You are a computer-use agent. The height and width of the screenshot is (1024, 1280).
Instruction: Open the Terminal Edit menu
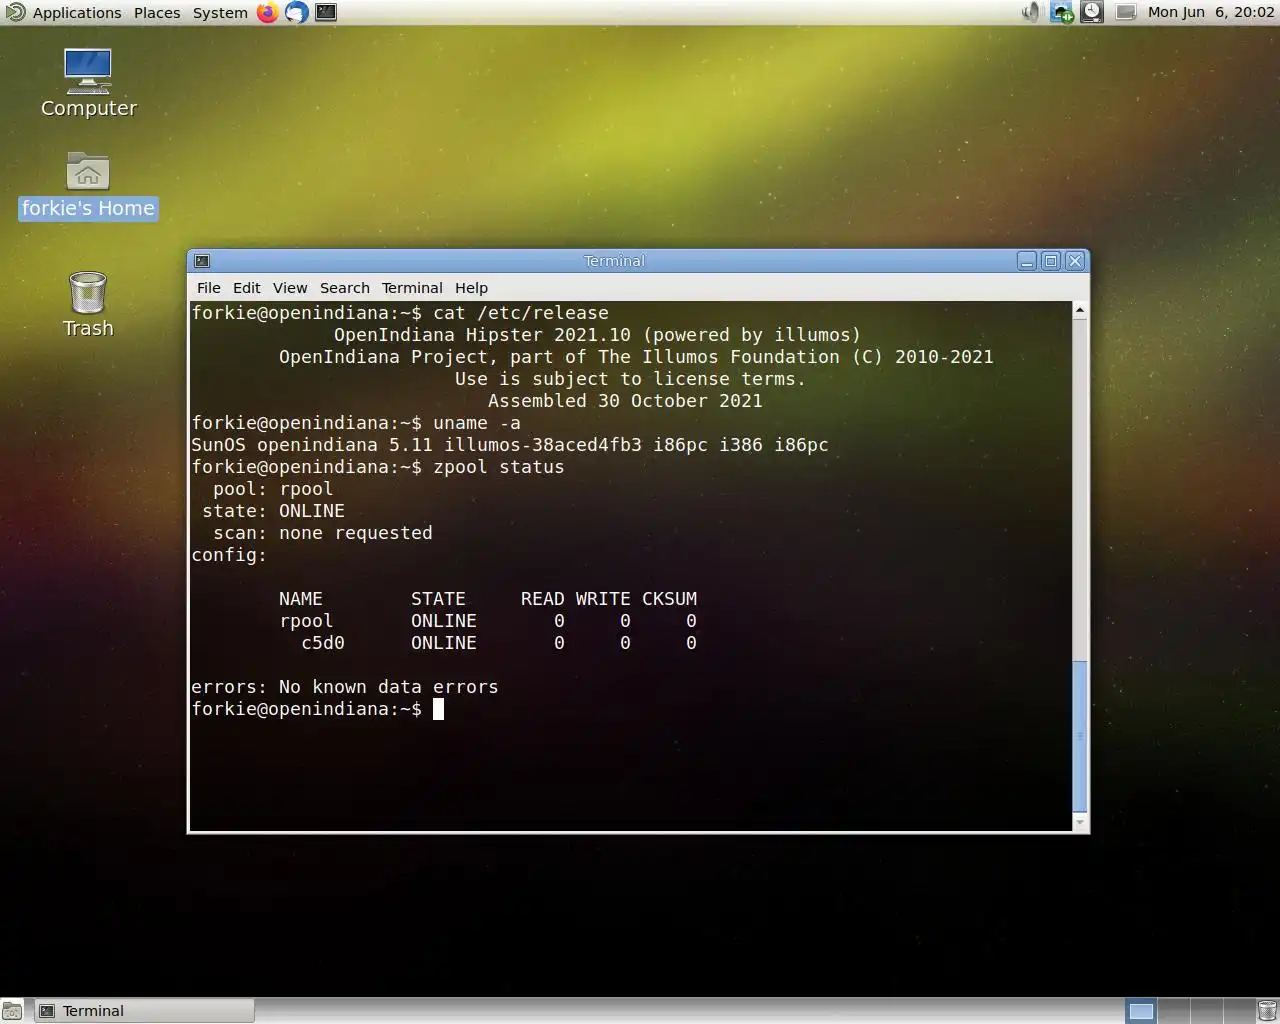[246, 288]
